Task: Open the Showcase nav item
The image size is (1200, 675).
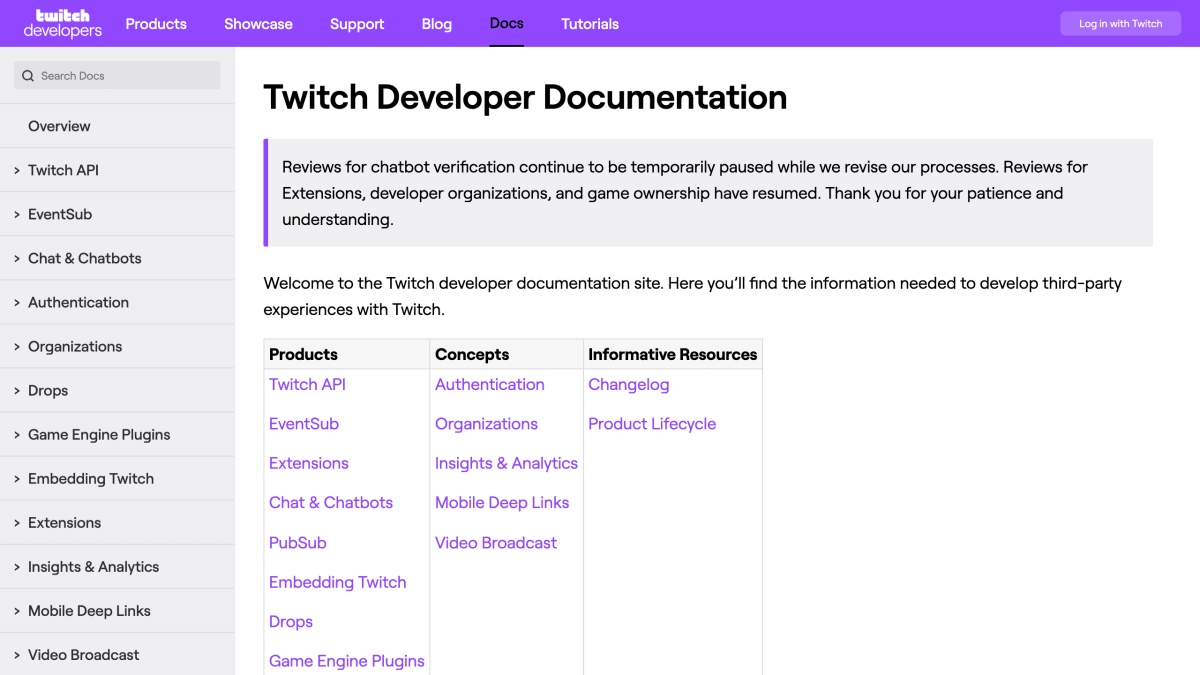Action: [258, 24]
